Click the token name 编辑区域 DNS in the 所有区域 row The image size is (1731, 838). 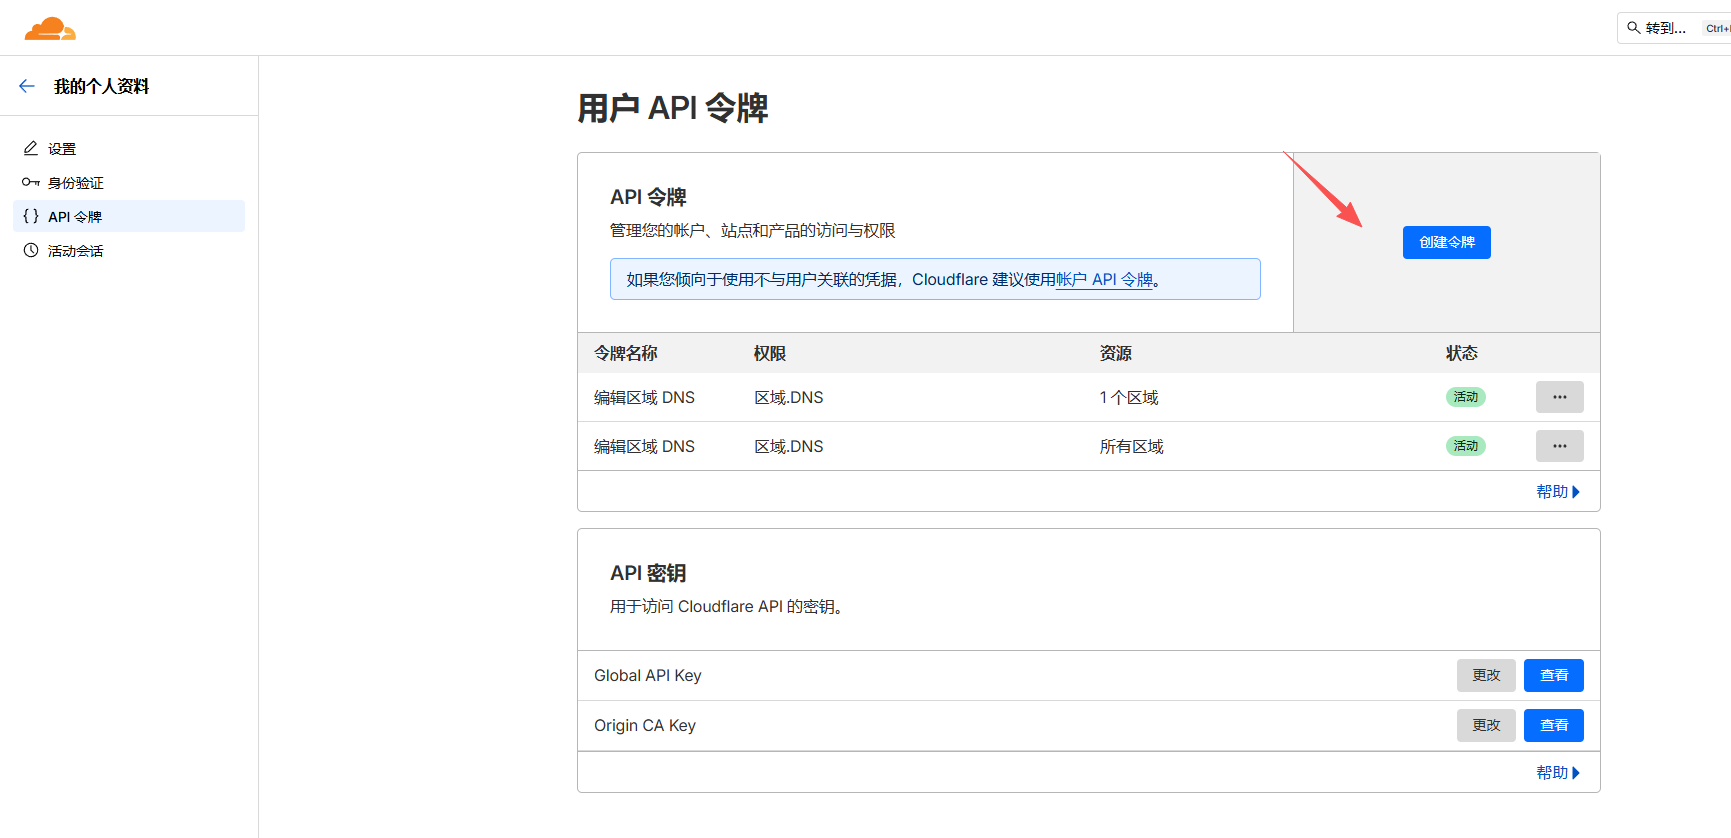click(x=644, y=446)
